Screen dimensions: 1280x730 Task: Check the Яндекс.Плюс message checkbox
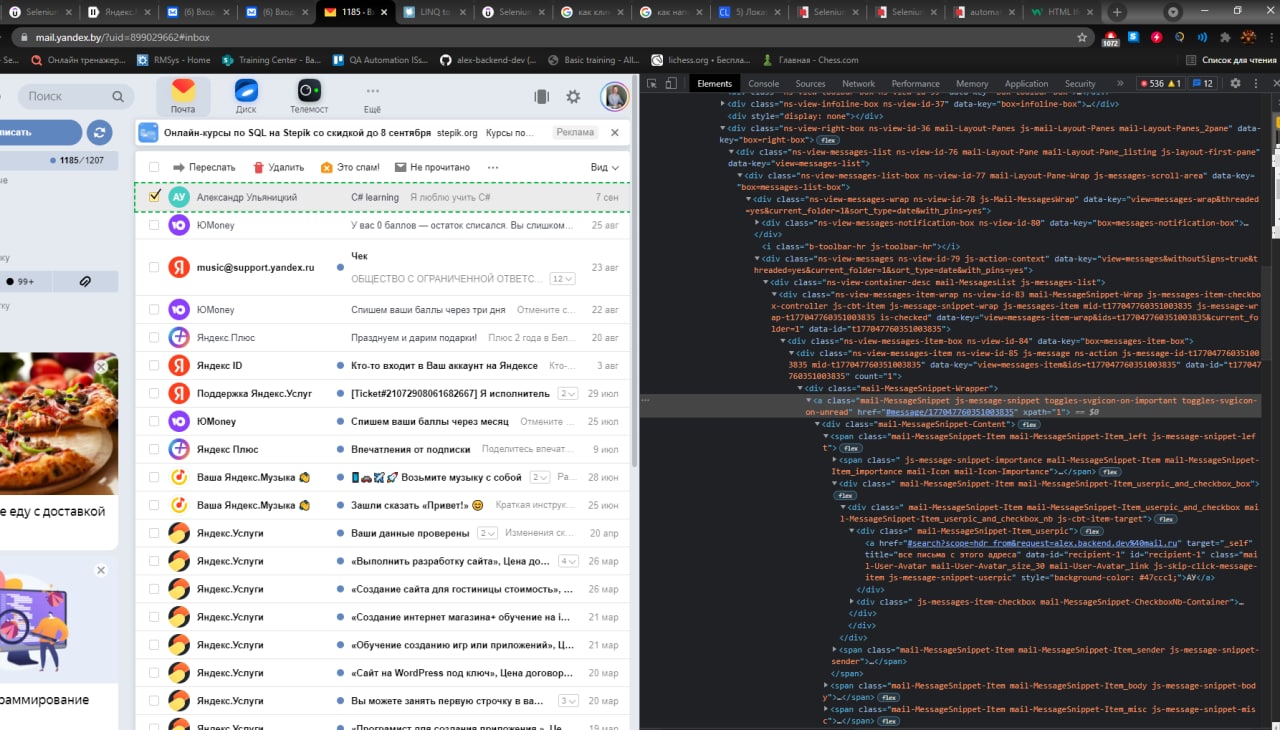tap(154, 337)
